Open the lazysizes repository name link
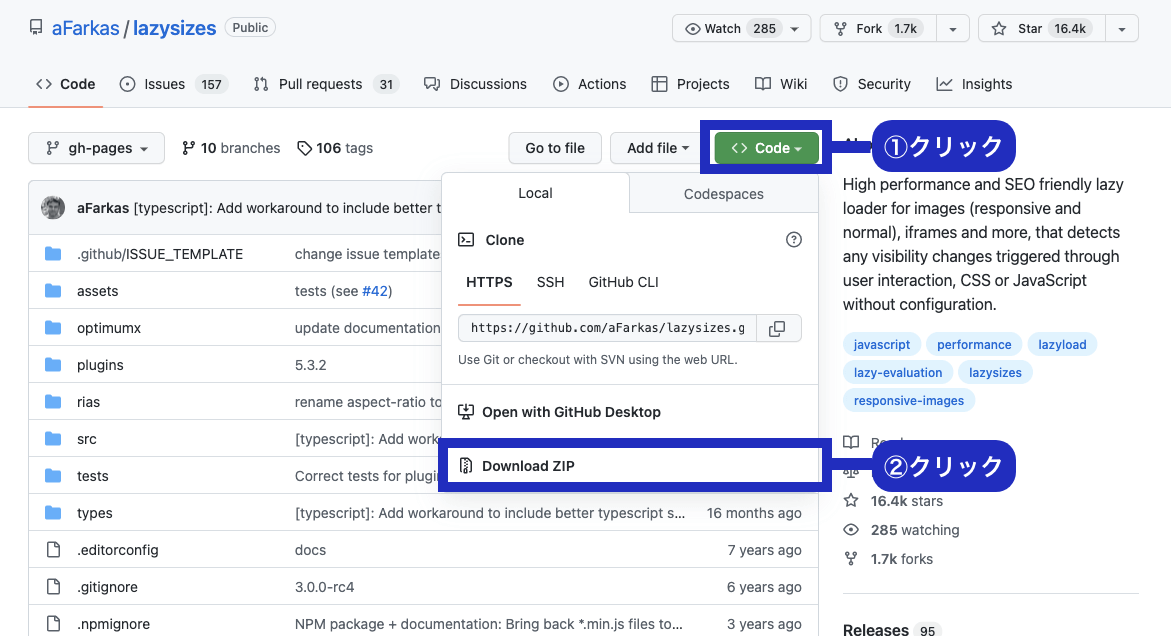 click(175, 28)
